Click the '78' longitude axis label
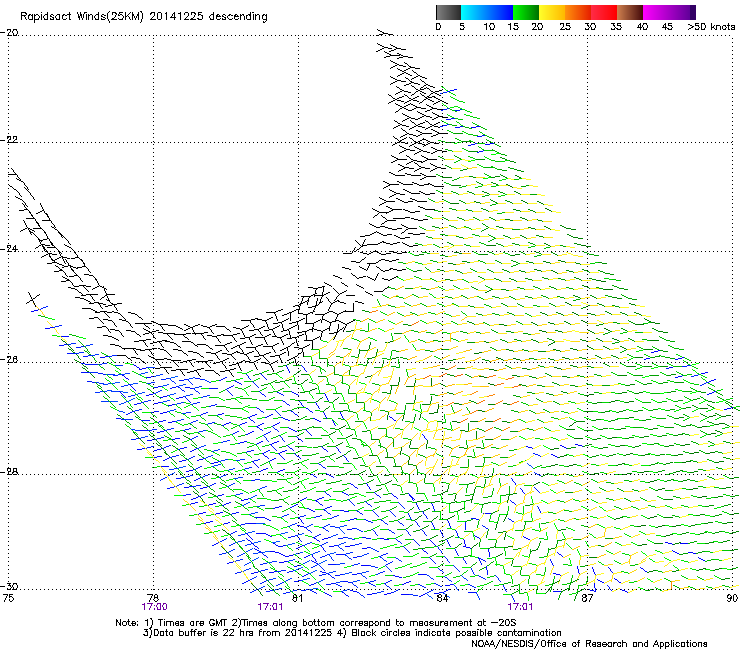740x650 pixels. 153,598
